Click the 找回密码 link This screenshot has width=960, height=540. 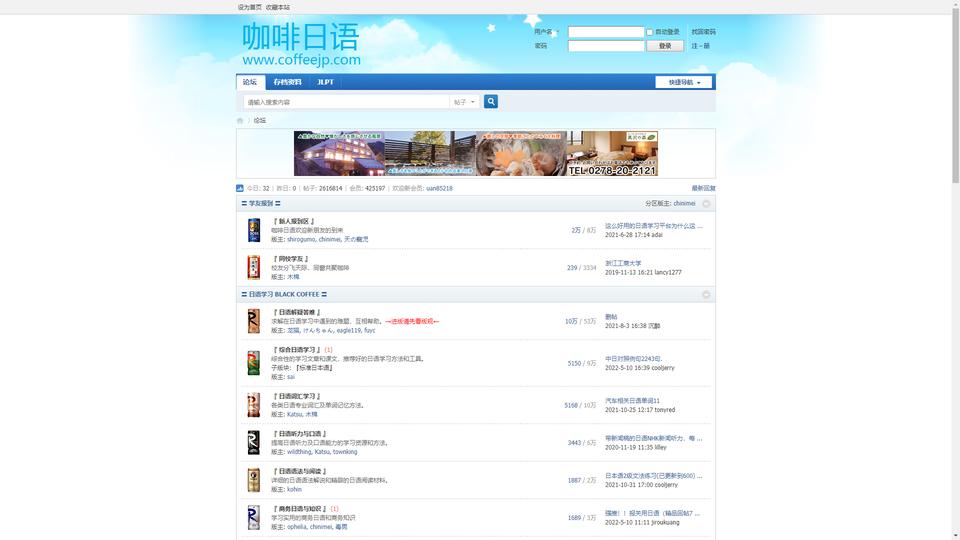pos(703,32)
